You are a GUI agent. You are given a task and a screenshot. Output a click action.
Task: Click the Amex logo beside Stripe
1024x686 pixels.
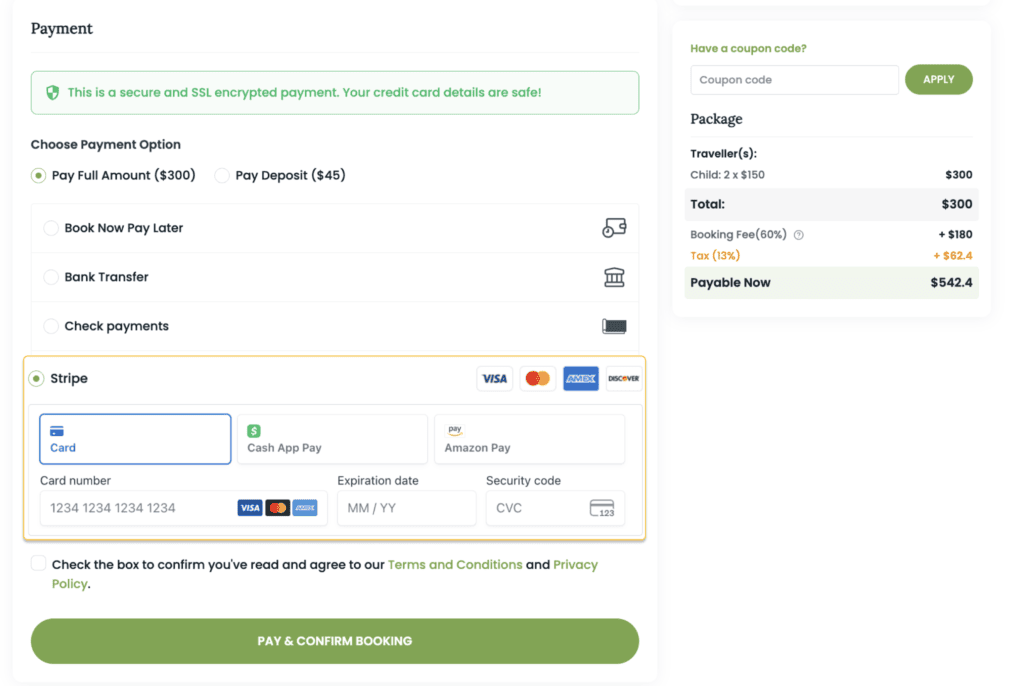(581, 378)
